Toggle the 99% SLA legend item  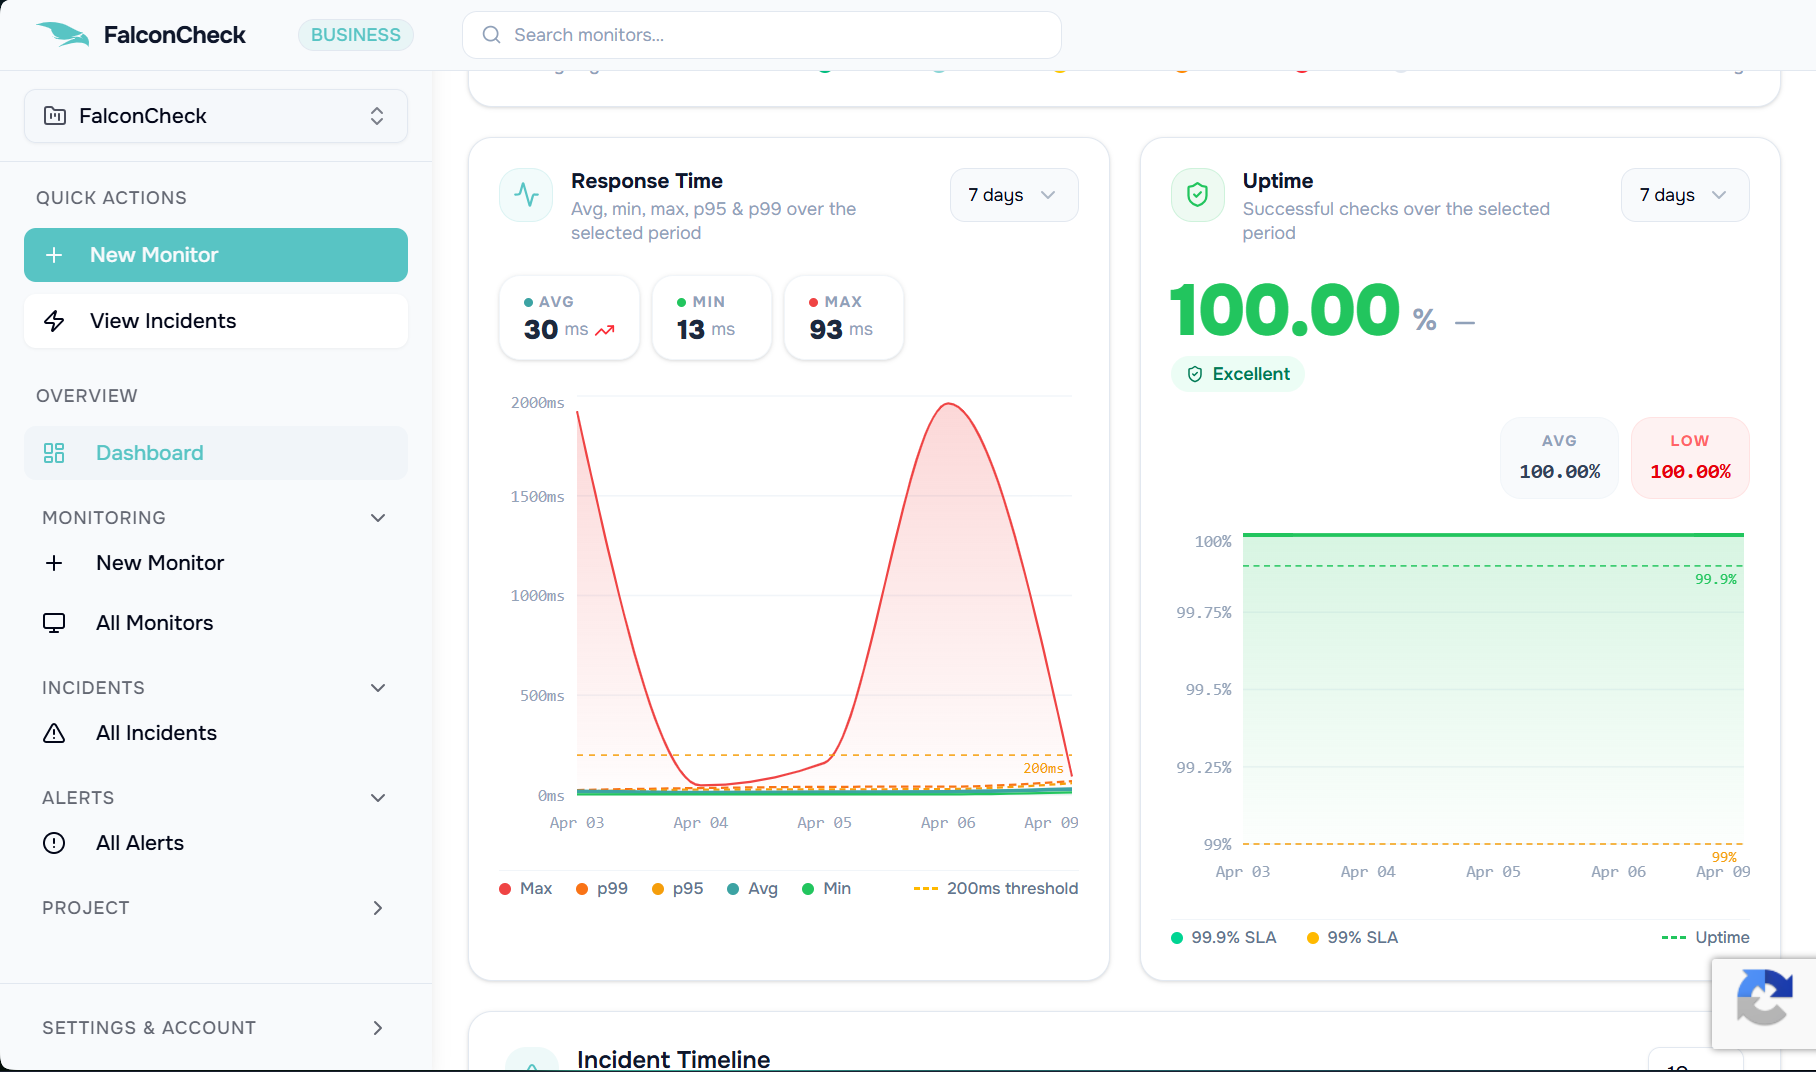click(1352, 937)
